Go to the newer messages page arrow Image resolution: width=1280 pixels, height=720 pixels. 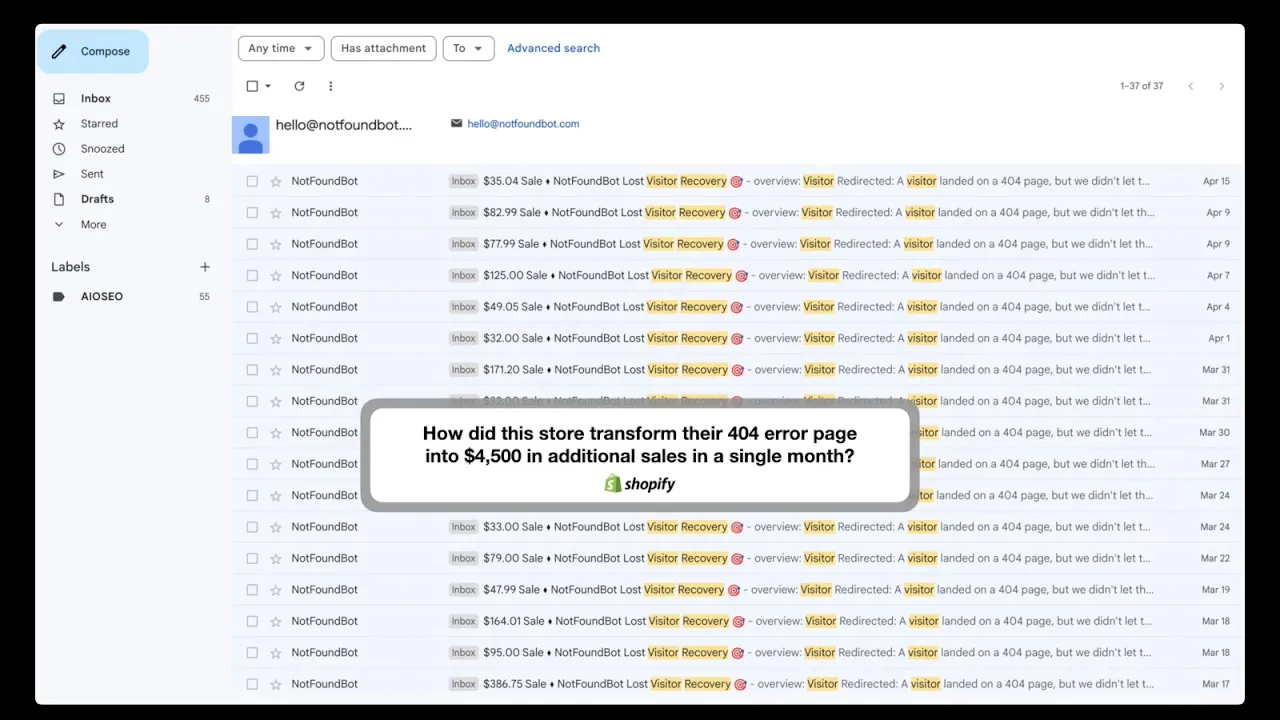[1190, 86]
